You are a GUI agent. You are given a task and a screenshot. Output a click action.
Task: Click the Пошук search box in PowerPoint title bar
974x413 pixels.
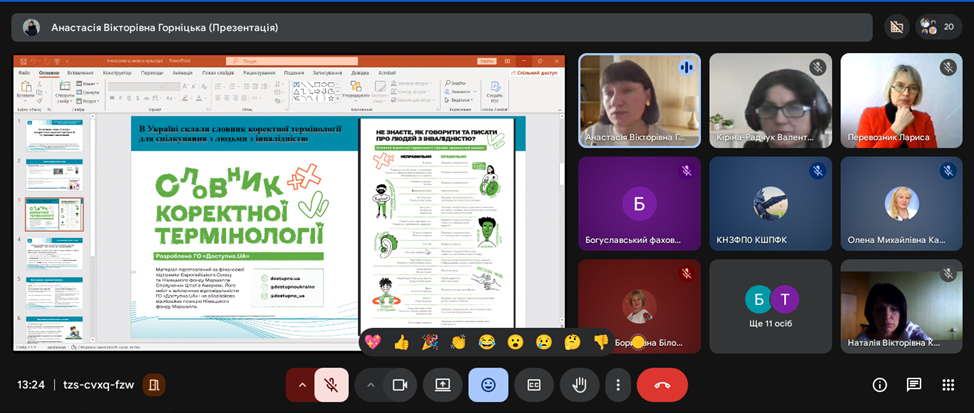click(x=292, y=61)
